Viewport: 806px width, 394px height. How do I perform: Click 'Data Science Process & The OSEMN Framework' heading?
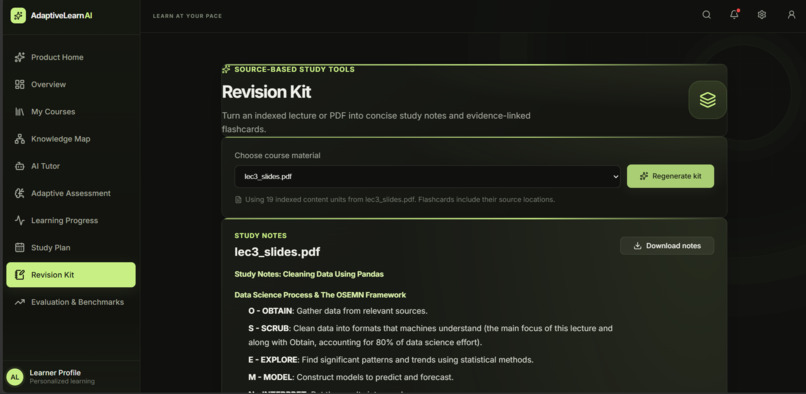tap(320, 295)
